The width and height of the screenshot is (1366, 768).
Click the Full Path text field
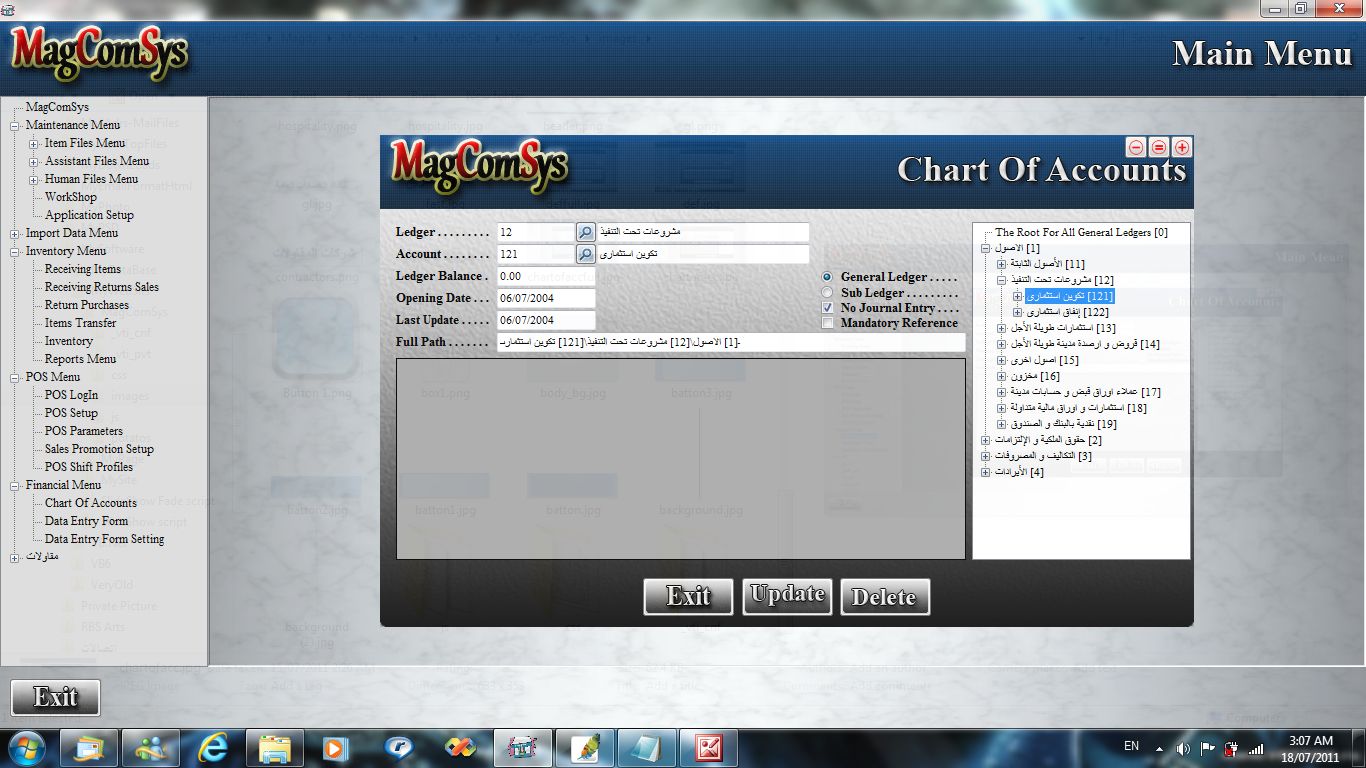pyautogui.click(x=731, y=342)
